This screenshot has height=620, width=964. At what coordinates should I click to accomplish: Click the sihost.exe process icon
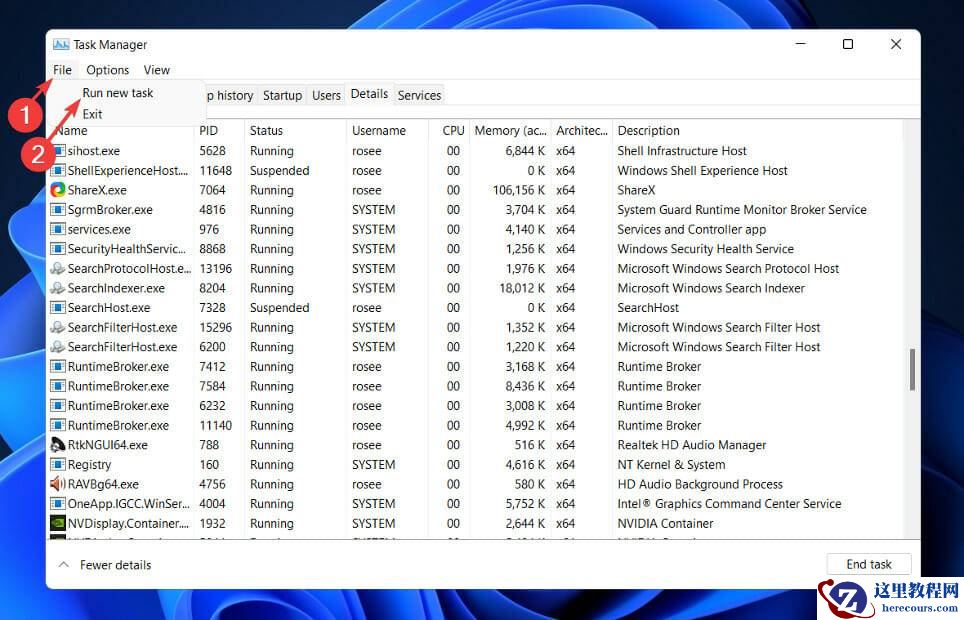tap(58, 151)
